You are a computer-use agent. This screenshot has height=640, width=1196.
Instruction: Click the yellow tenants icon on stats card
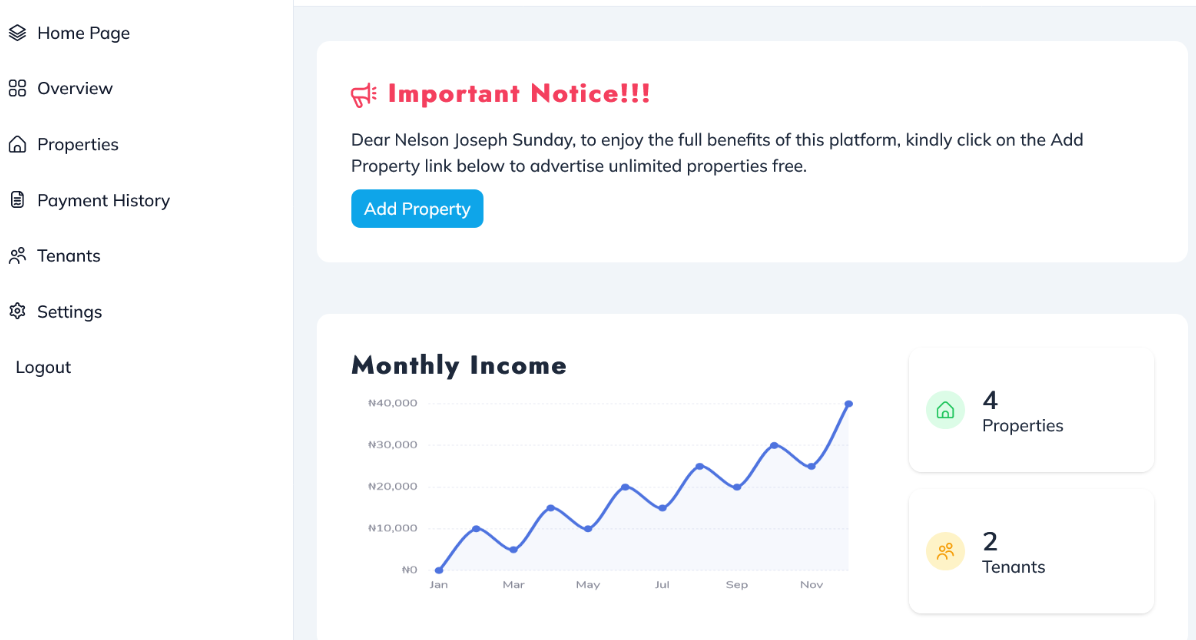point(945,551)
